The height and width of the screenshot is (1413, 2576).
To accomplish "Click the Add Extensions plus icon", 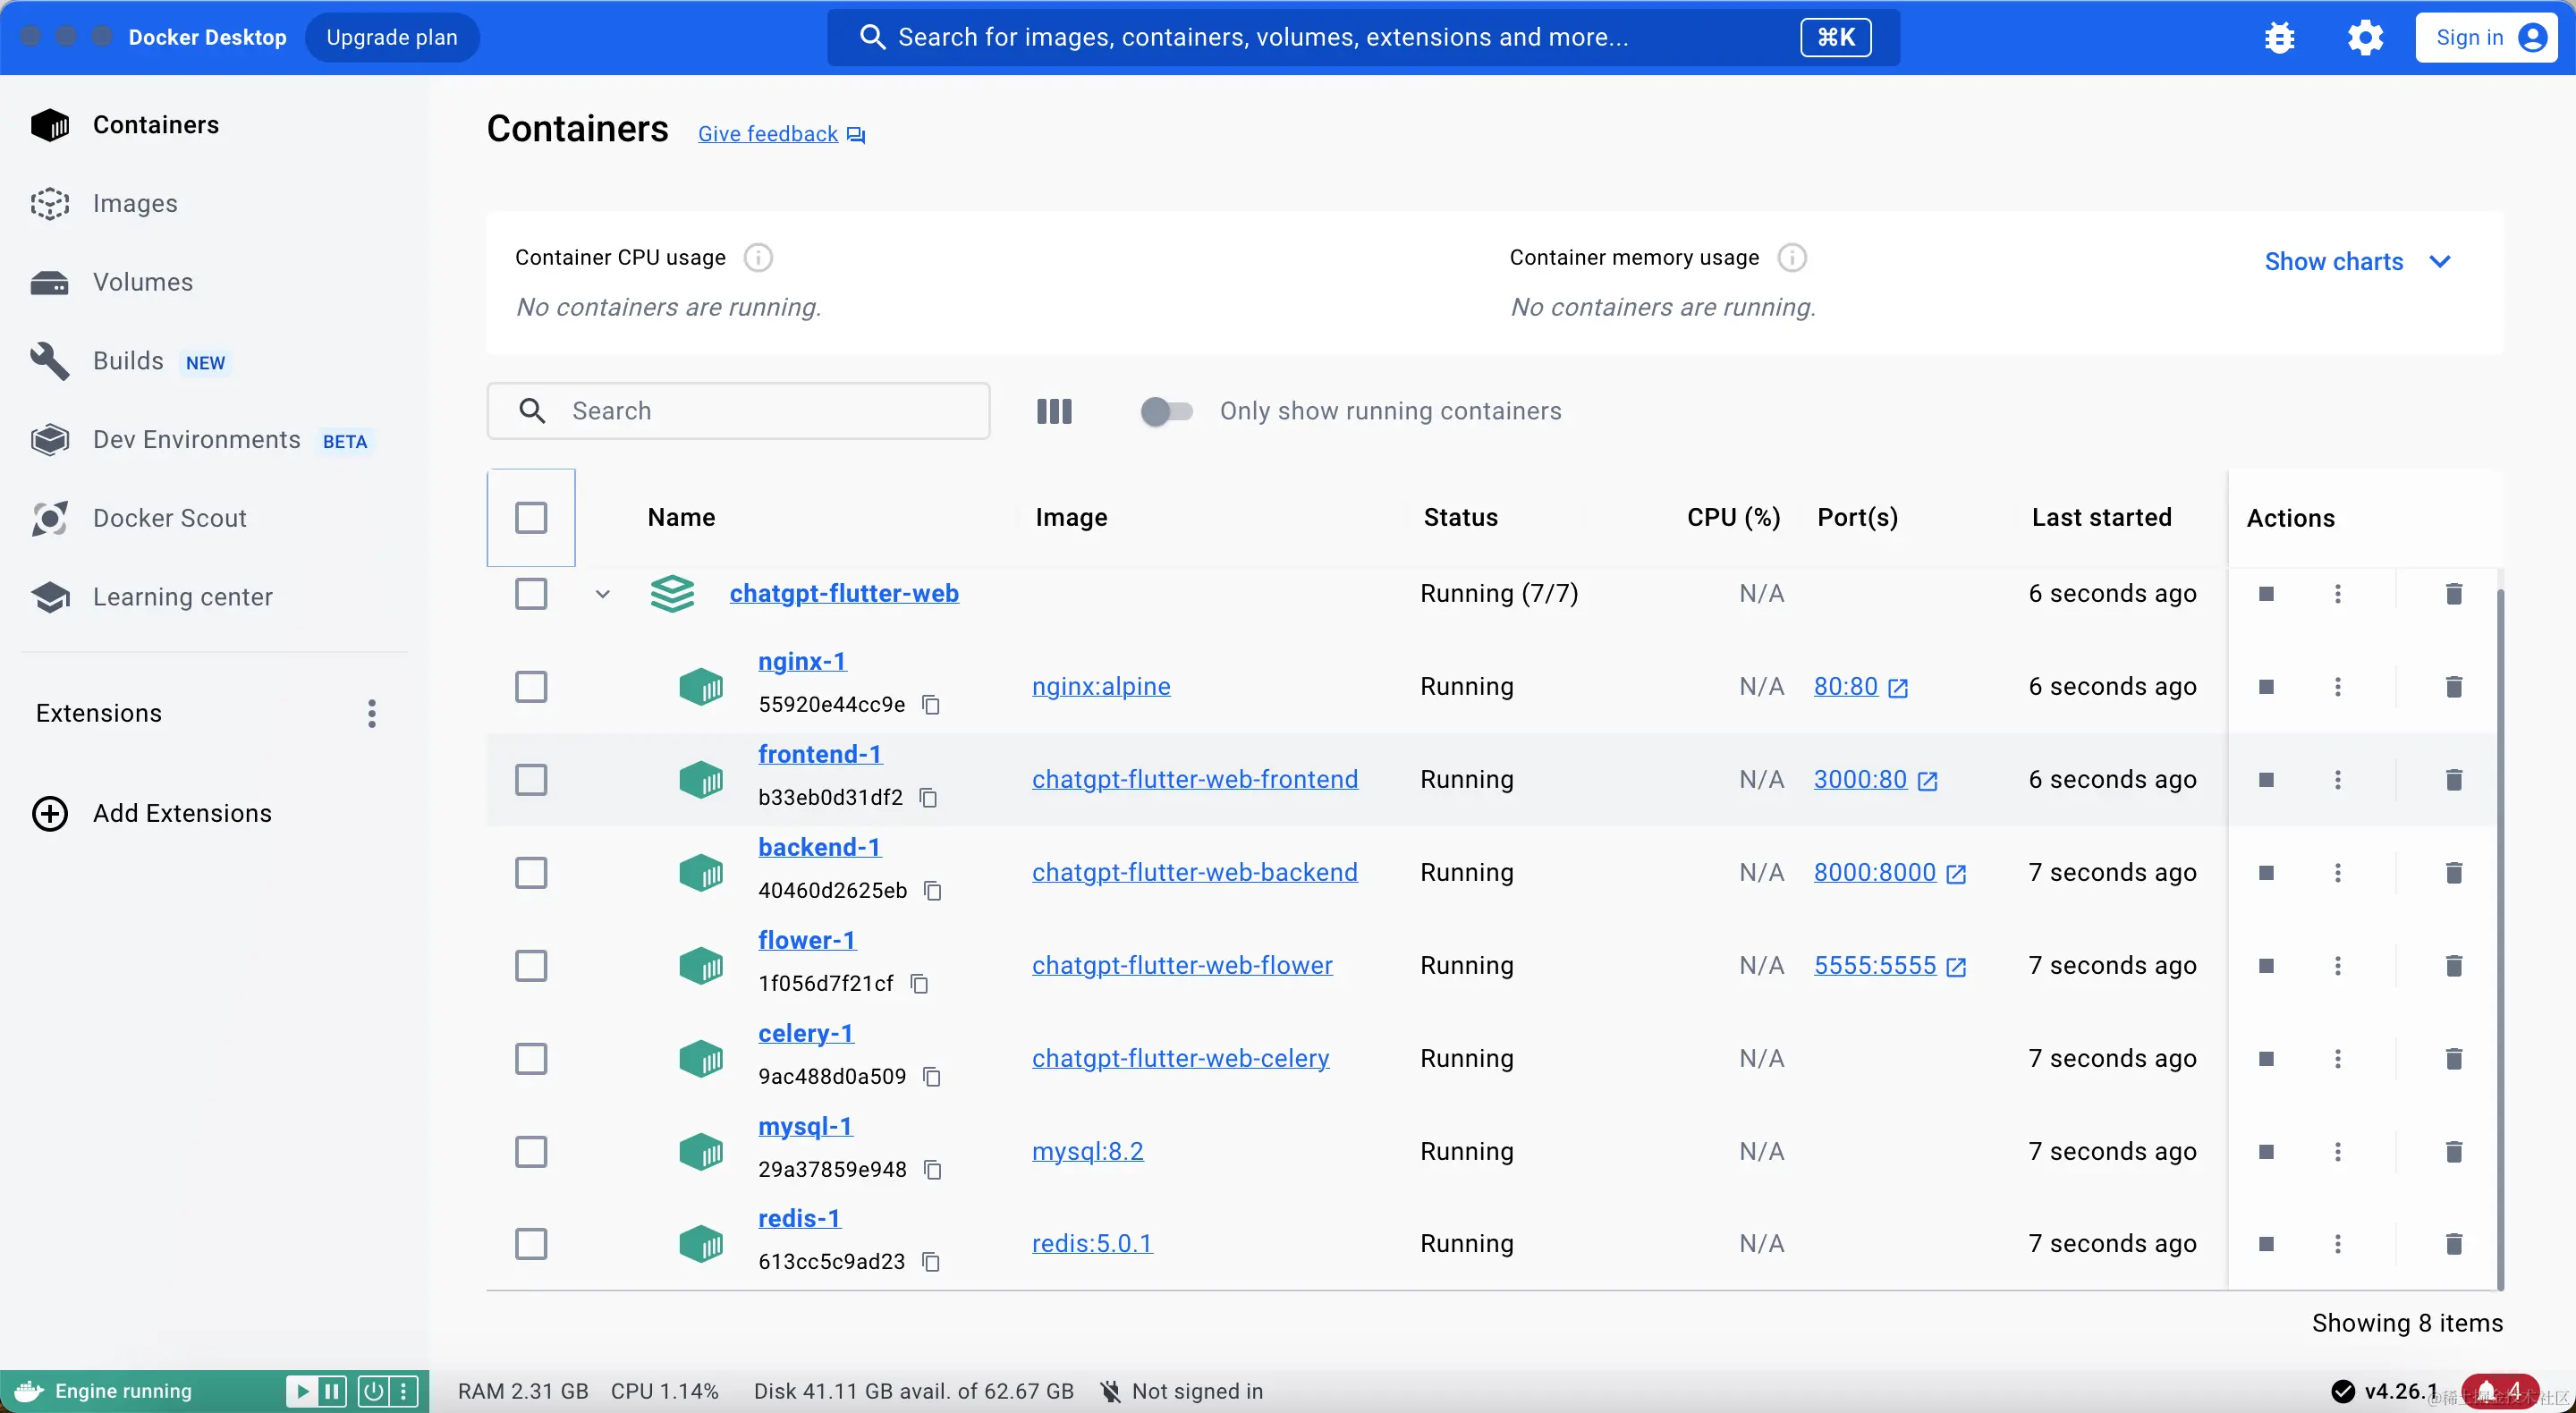I will 50,814.
